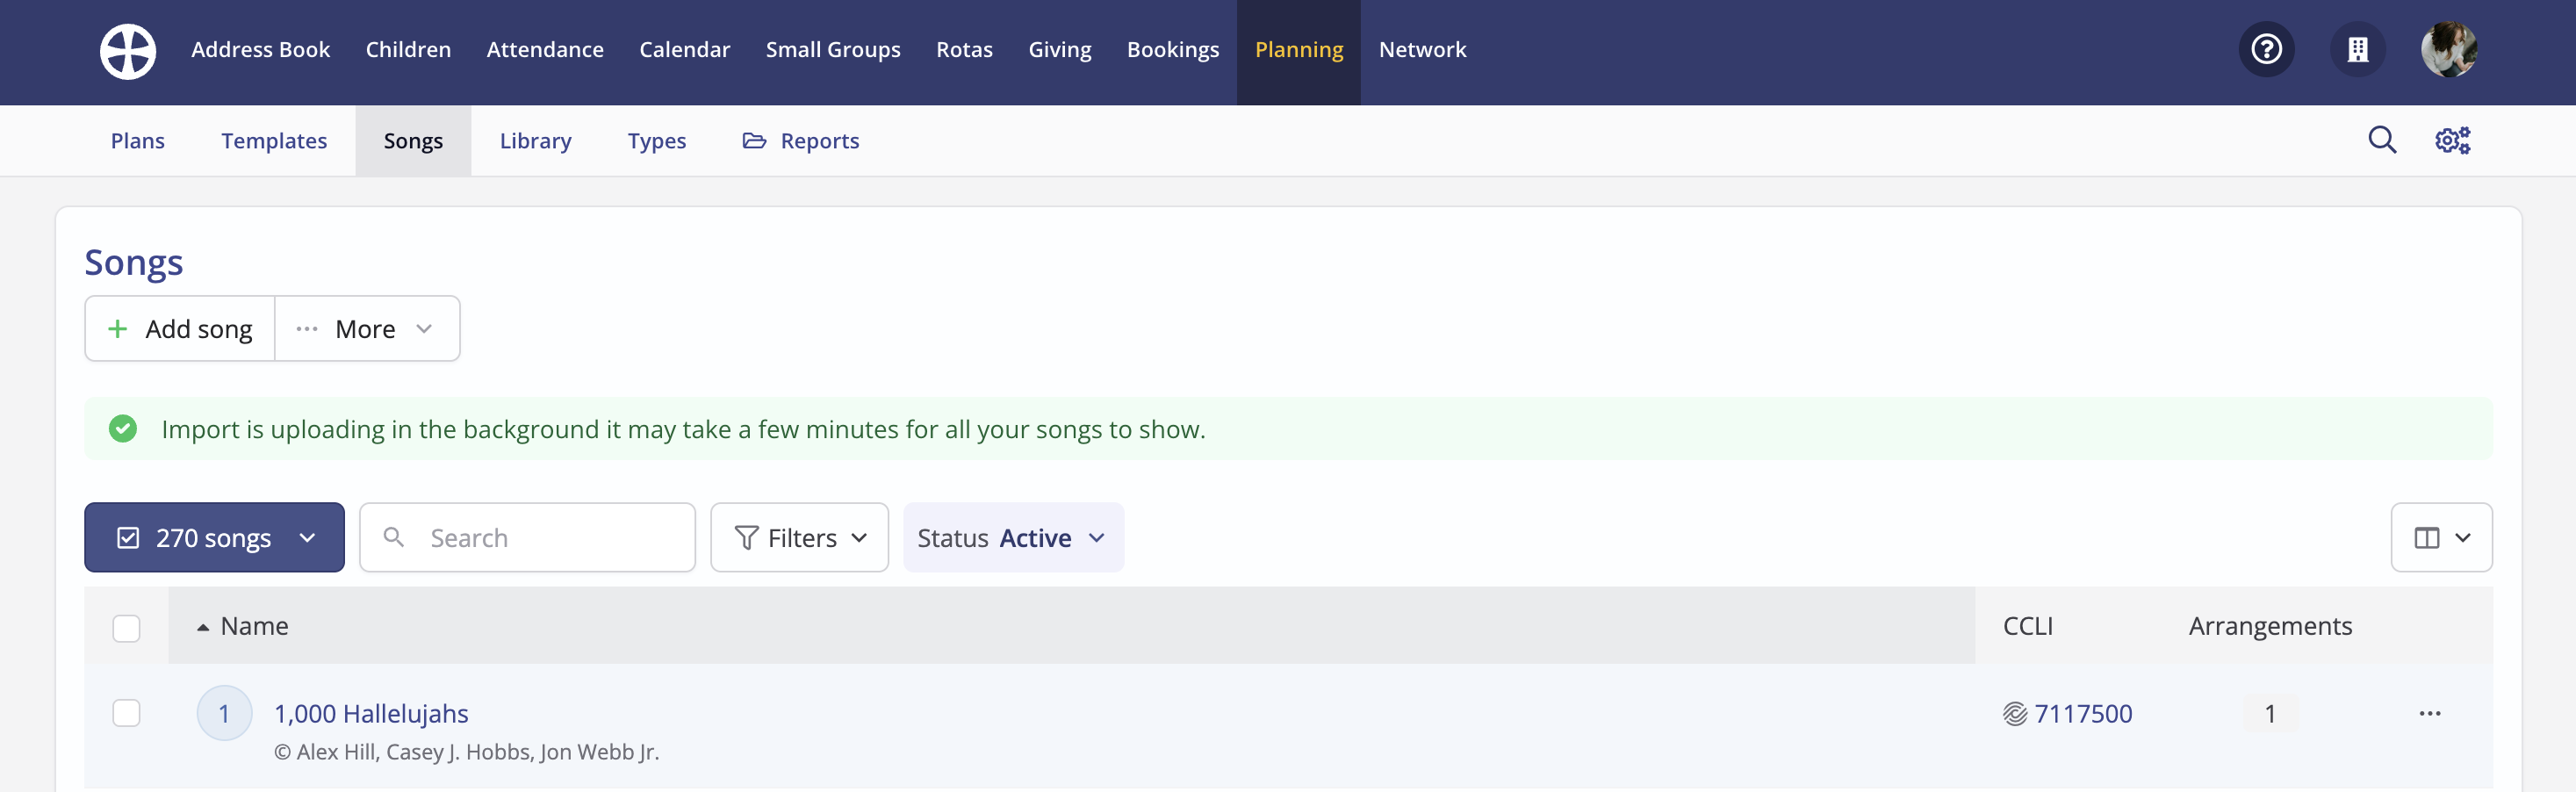
Task: Open the Reports section
Action: (801, 141)
